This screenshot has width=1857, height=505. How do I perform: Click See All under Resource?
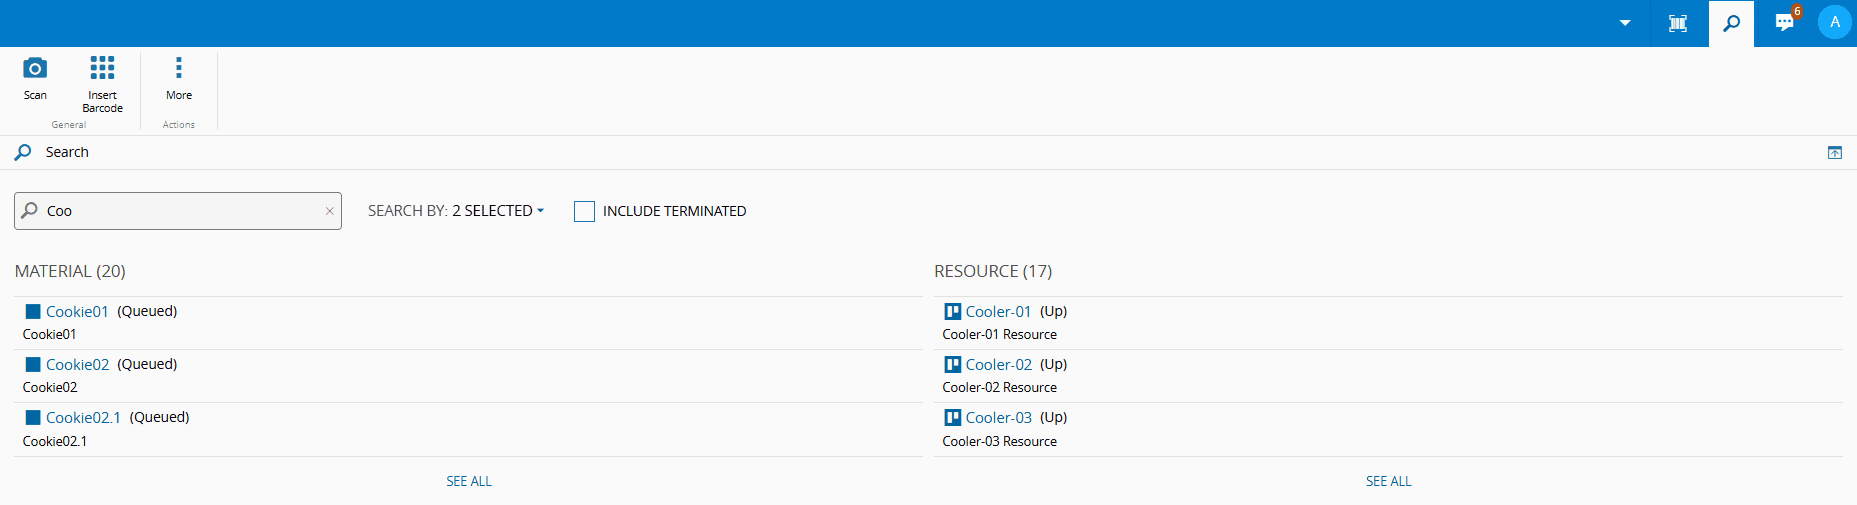pyautogui.click(x=1388, y=482)
